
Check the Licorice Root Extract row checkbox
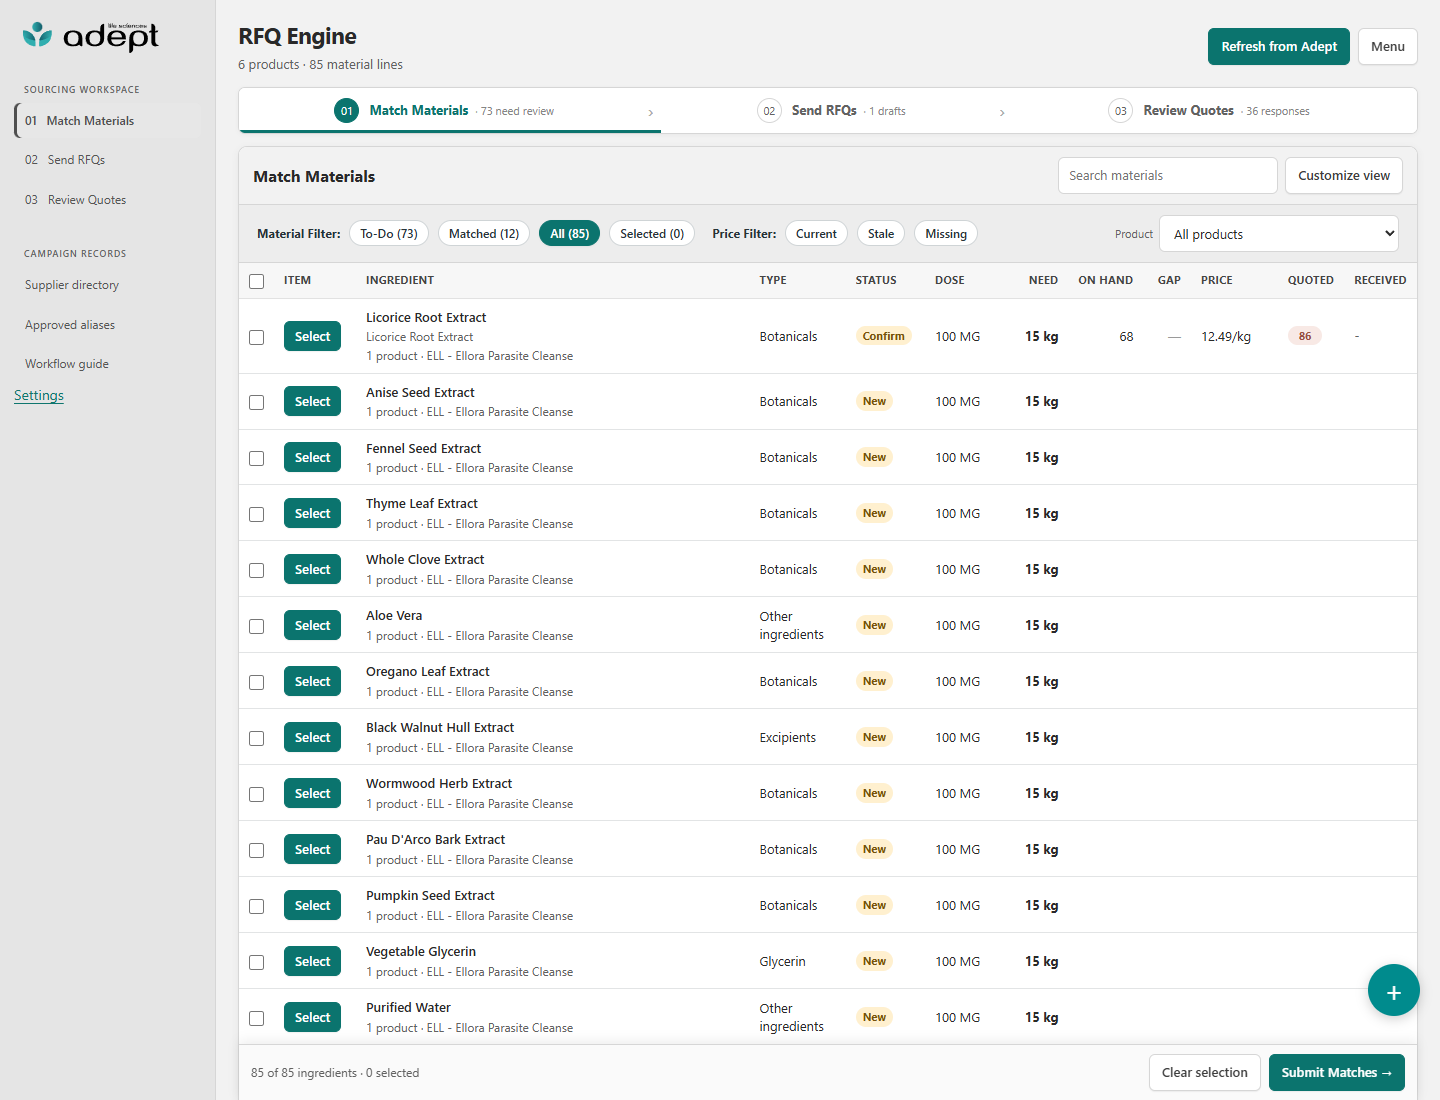(x=257, y=337)
